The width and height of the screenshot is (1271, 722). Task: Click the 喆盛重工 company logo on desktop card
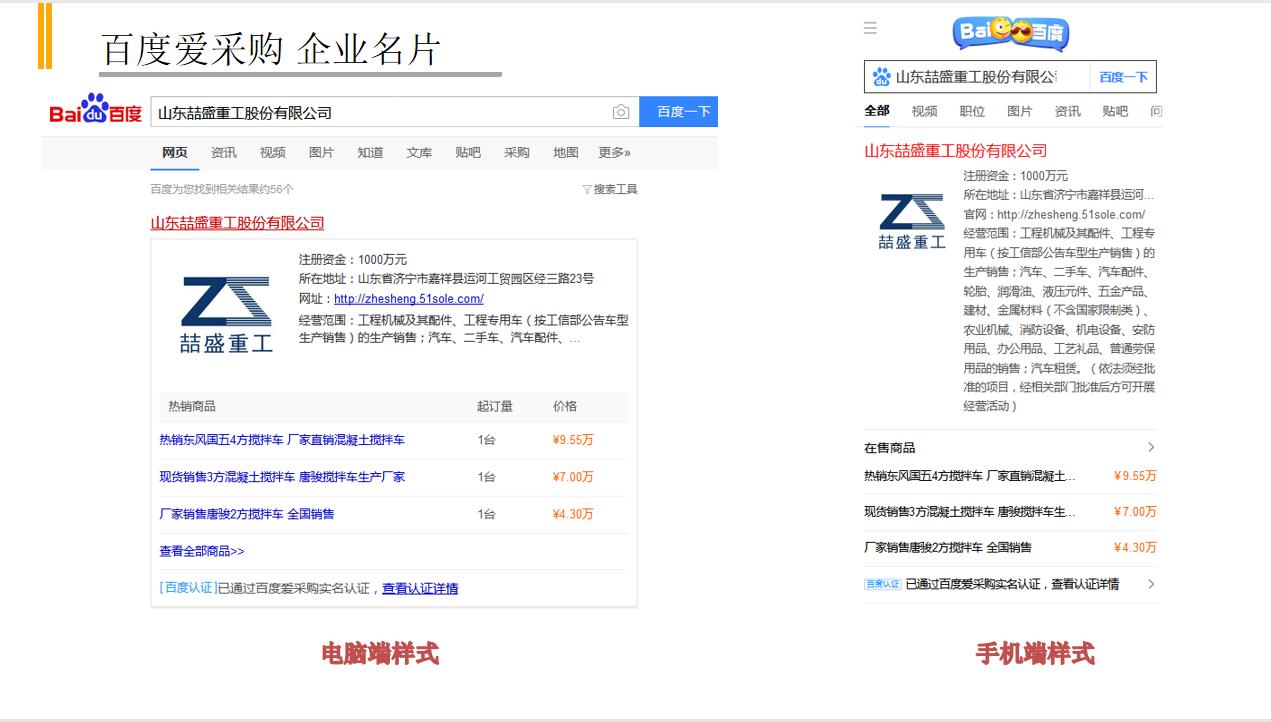click(x=226, y=314)
